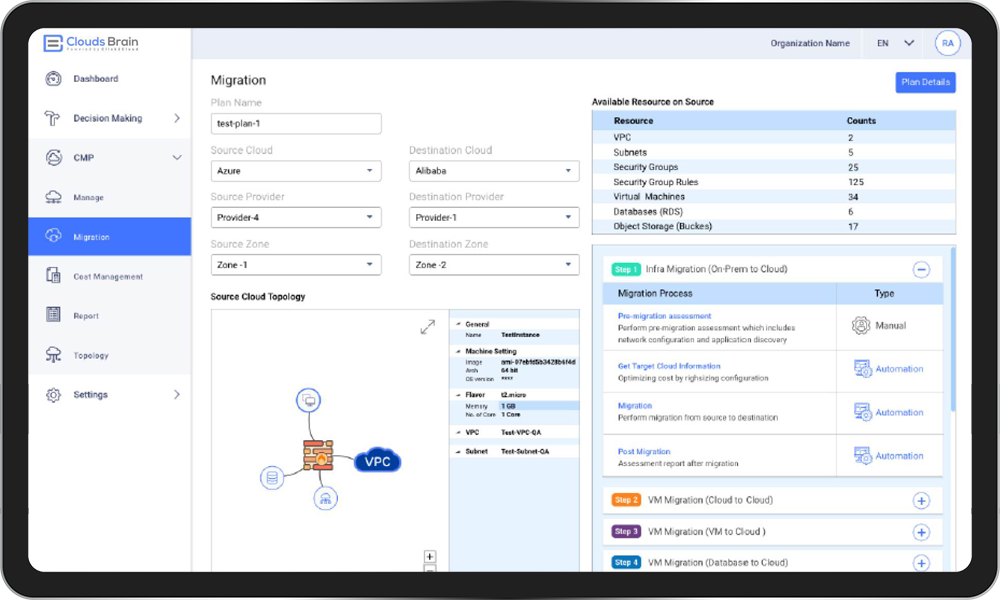Zoom in the topology with plus button
The image size is (1000, 600).
[430, 557]
